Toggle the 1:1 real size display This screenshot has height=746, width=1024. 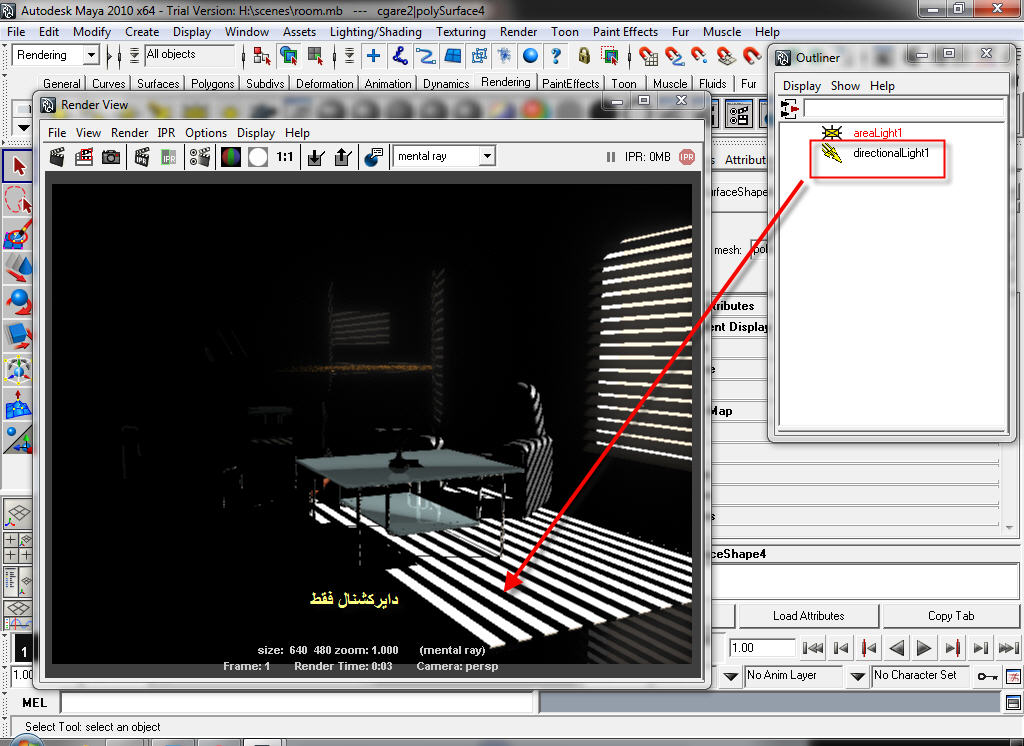[x=285, y=157]
